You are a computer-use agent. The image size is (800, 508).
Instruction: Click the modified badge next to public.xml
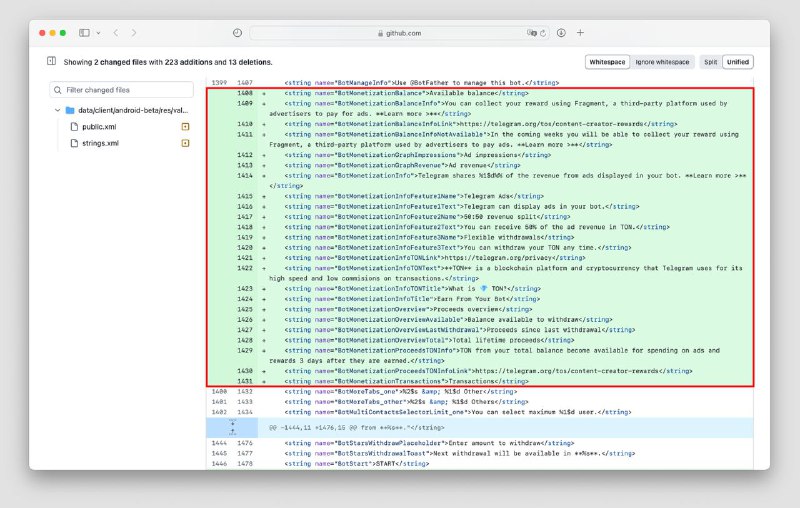coord(185,127)
